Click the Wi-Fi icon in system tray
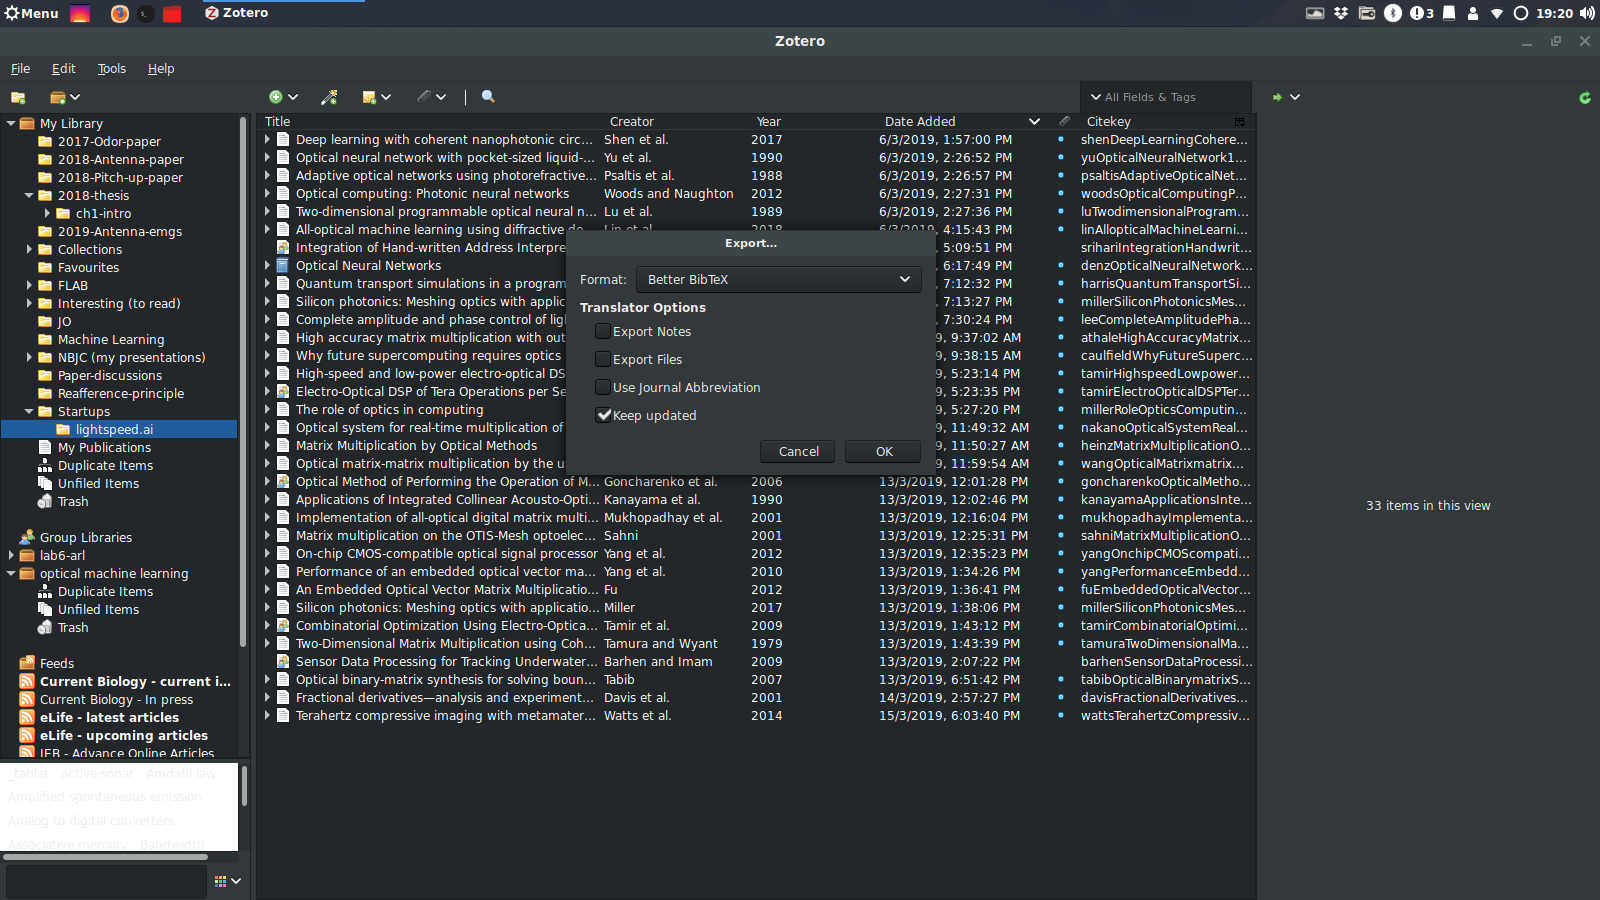The image size is (1600, 900). point(1497,13)
